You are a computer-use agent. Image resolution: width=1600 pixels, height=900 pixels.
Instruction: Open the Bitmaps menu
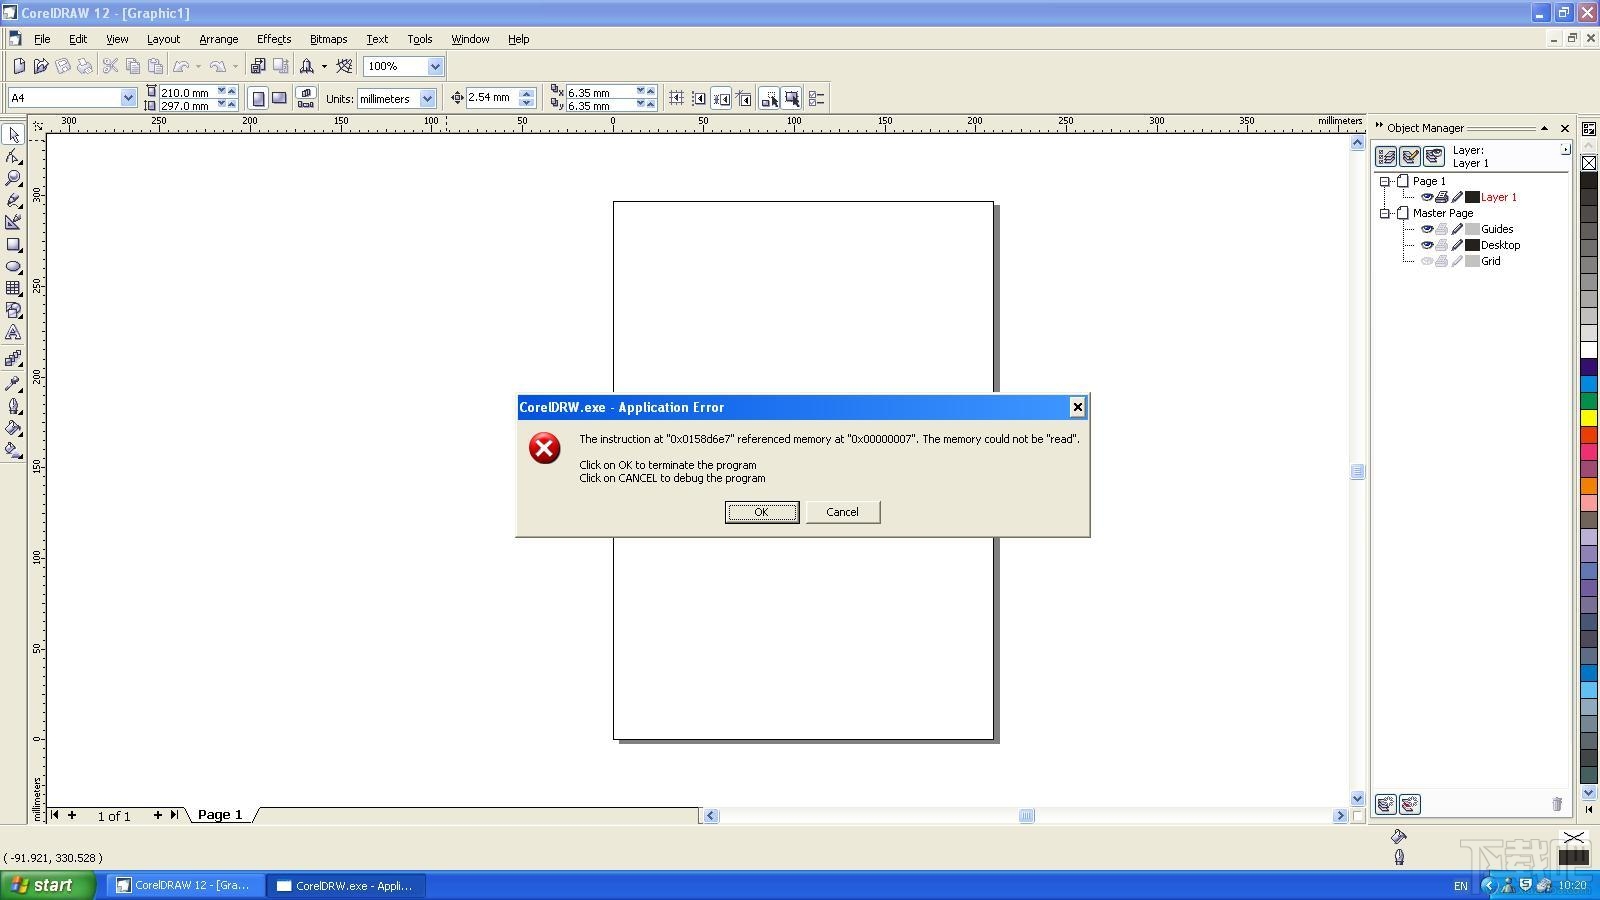(x=328, y=39)
